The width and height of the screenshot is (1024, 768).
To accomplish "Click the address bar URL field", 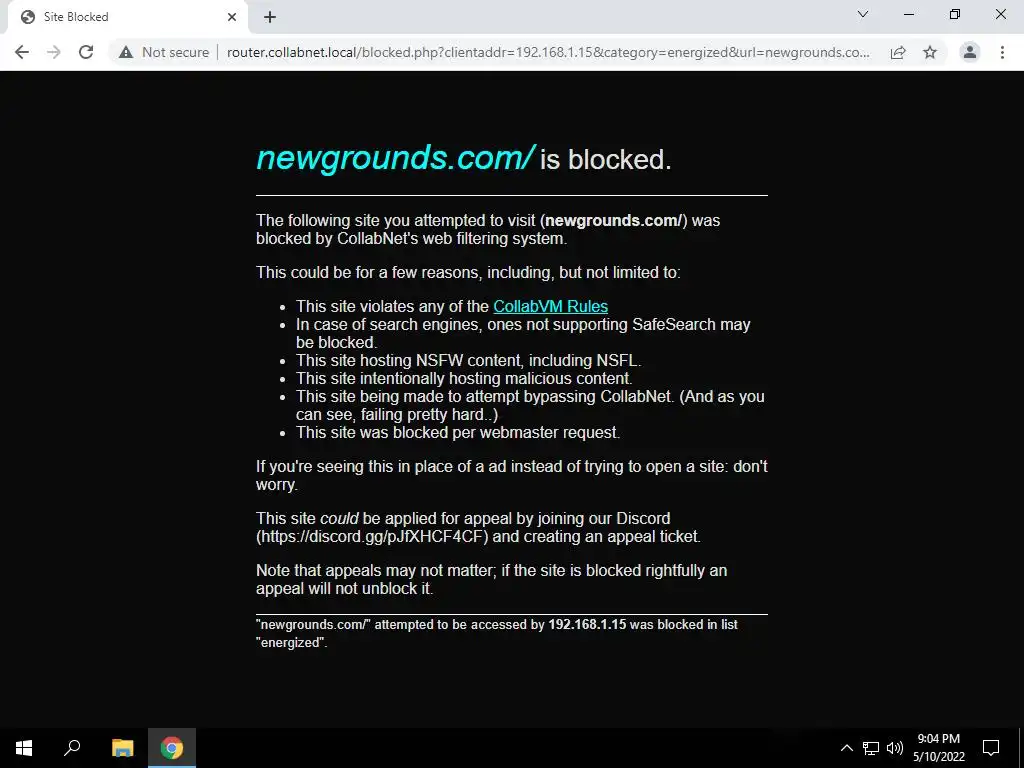I will pyautogui.click(x=548, y=52).
